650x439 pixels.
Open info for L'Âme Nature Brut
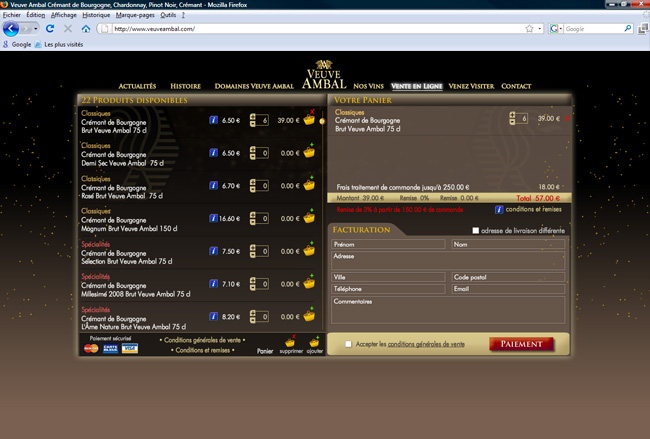213,317
